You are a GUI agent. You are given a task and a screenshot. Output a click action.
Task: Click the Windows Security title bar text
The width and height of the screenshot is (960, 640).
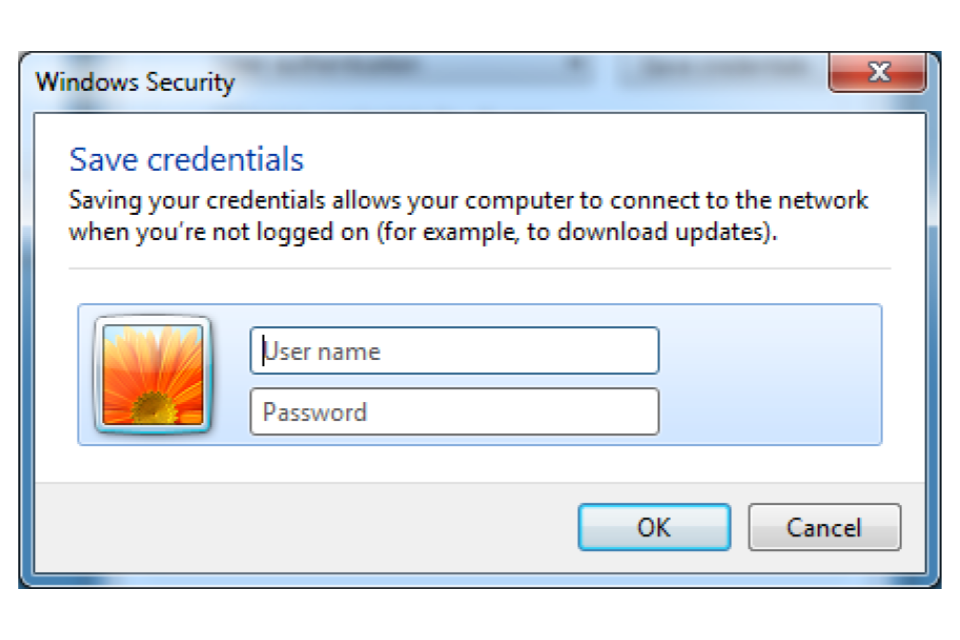(x=135, y=82)
